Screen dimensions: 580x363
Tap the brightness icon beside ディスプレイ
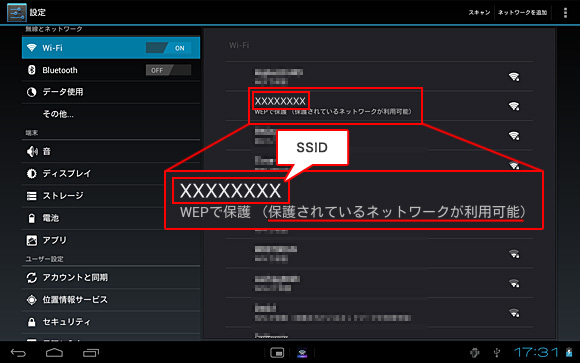point(32,173)
